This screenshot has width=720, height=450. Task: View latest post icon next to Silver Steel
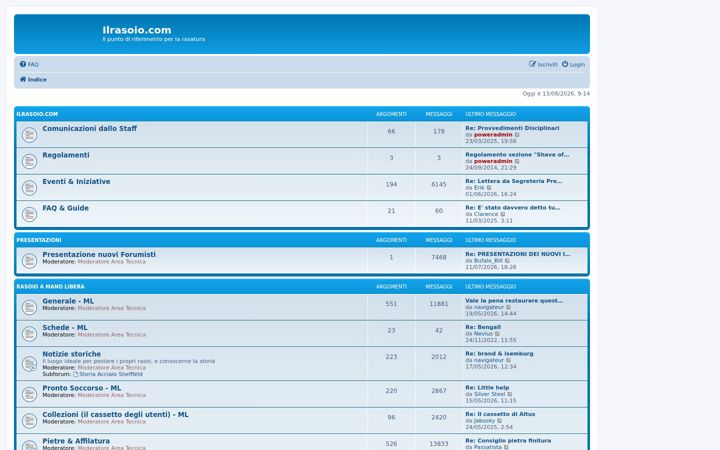[x=510, y=394]
